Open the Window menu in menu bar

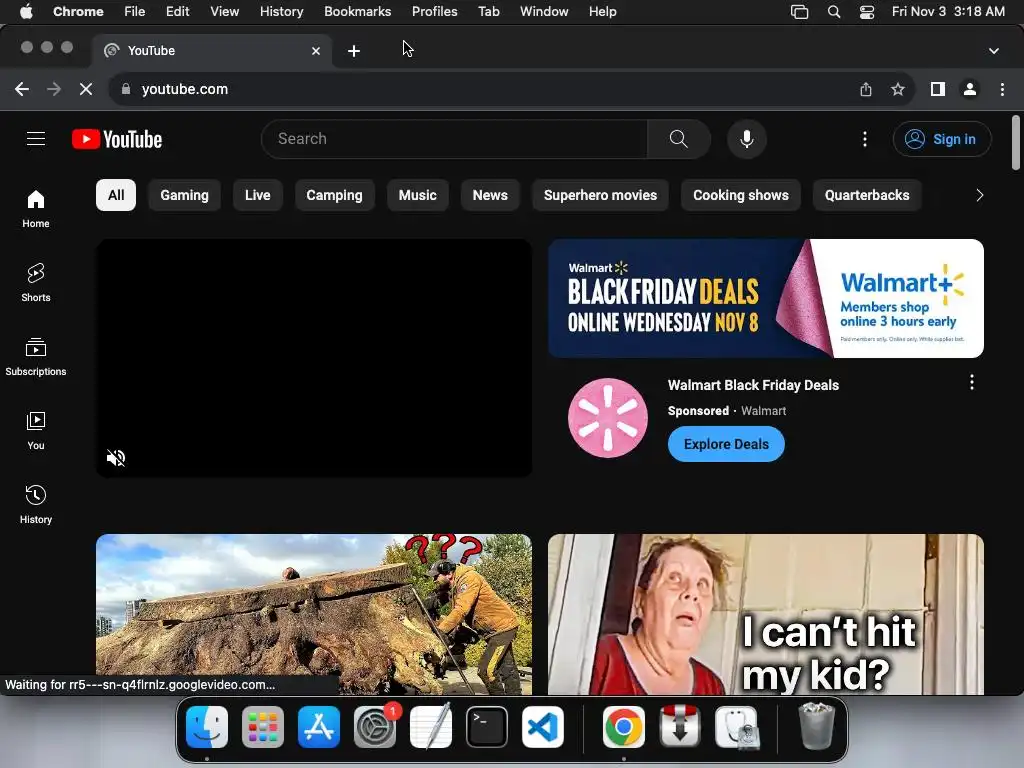pos(544,12)
